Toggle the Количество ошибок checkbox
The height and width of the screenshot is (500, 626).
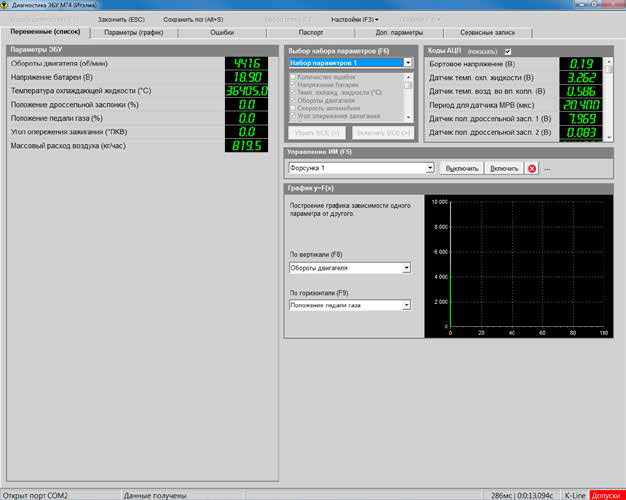(293, 77)
